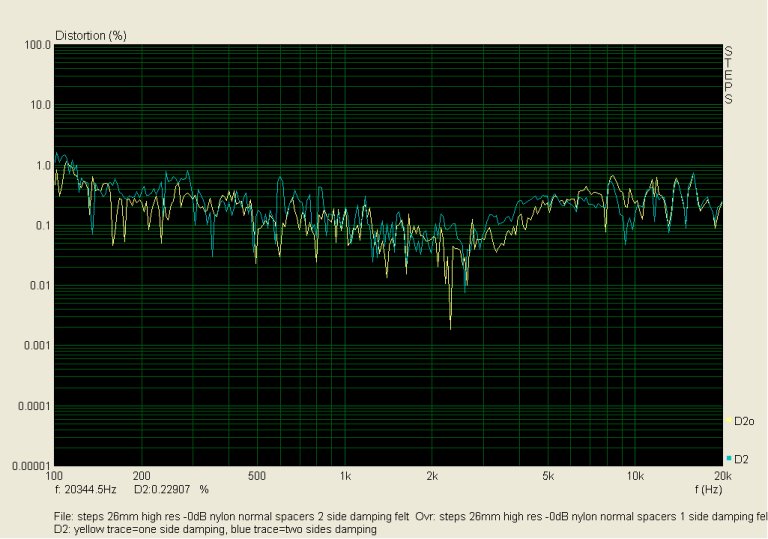Click the 100.0 y-axis label
Screen dimensions: 768x539
(38, 45)
